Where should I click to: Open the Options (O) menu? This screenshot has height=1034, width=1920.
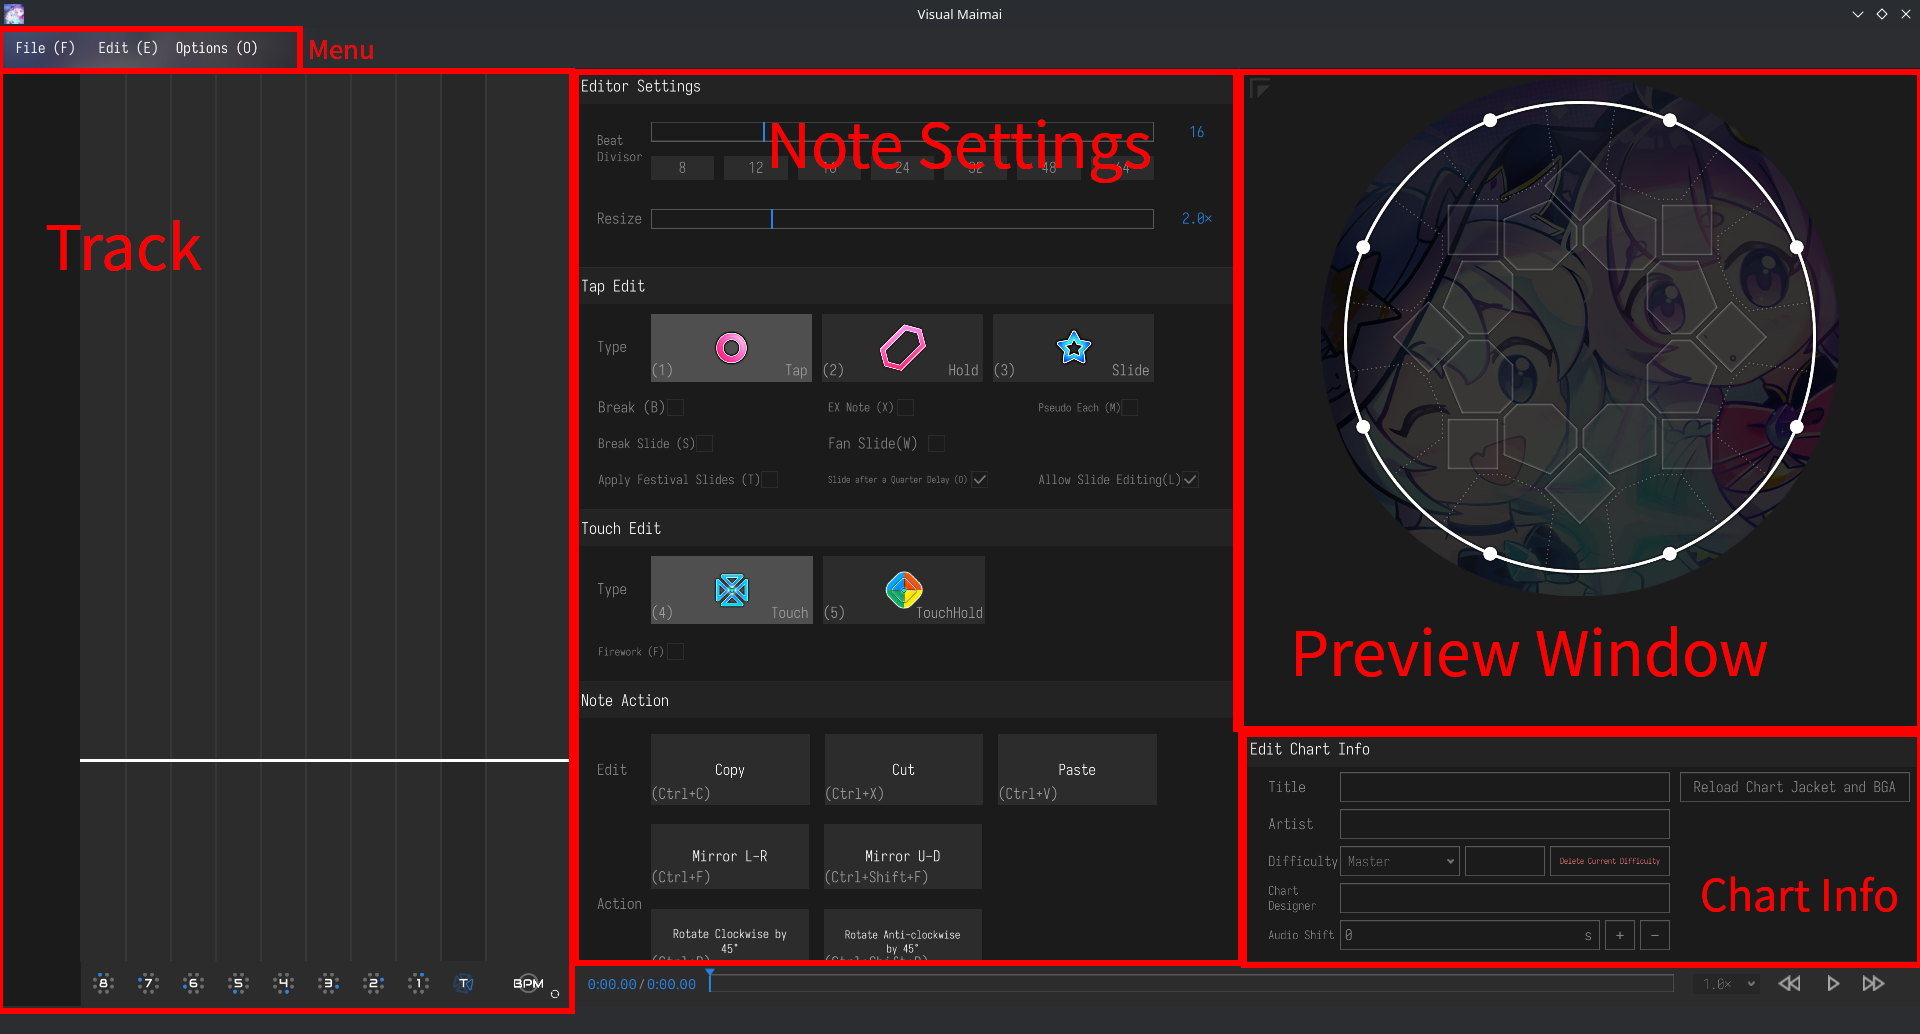point(216,48)
